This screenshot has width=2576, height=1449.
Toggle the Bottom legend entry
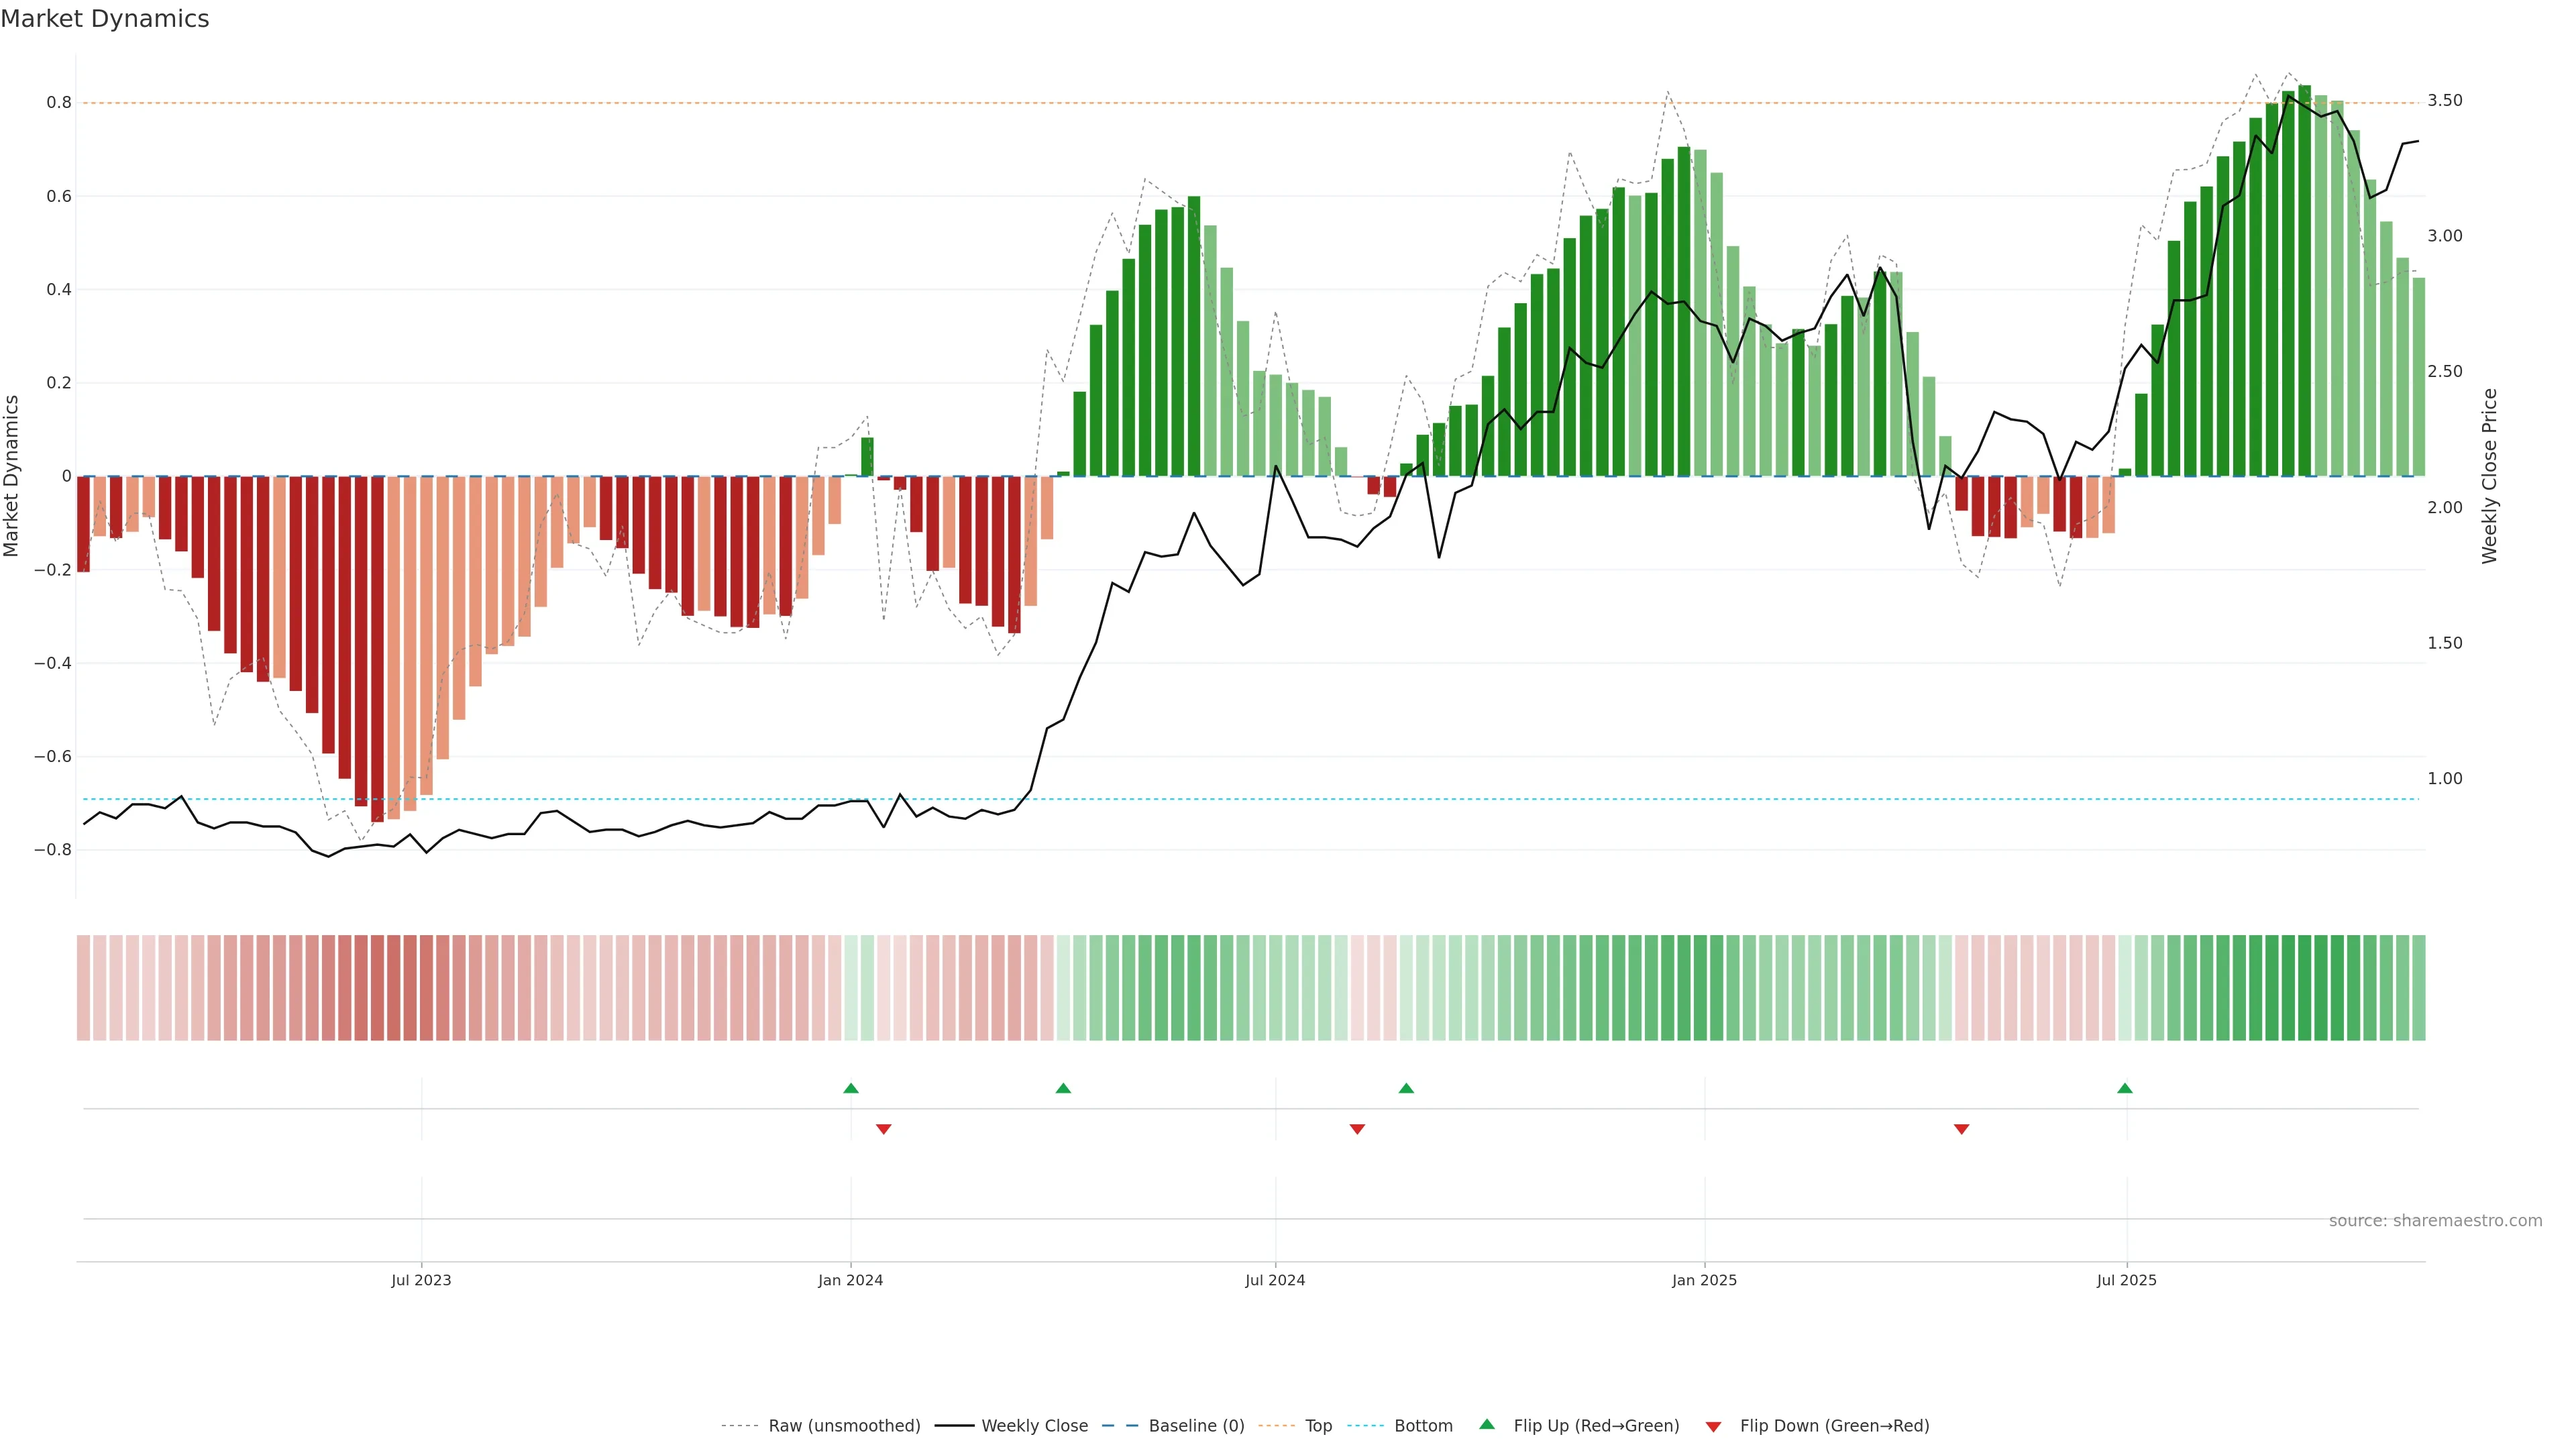click(1423, 1426)
